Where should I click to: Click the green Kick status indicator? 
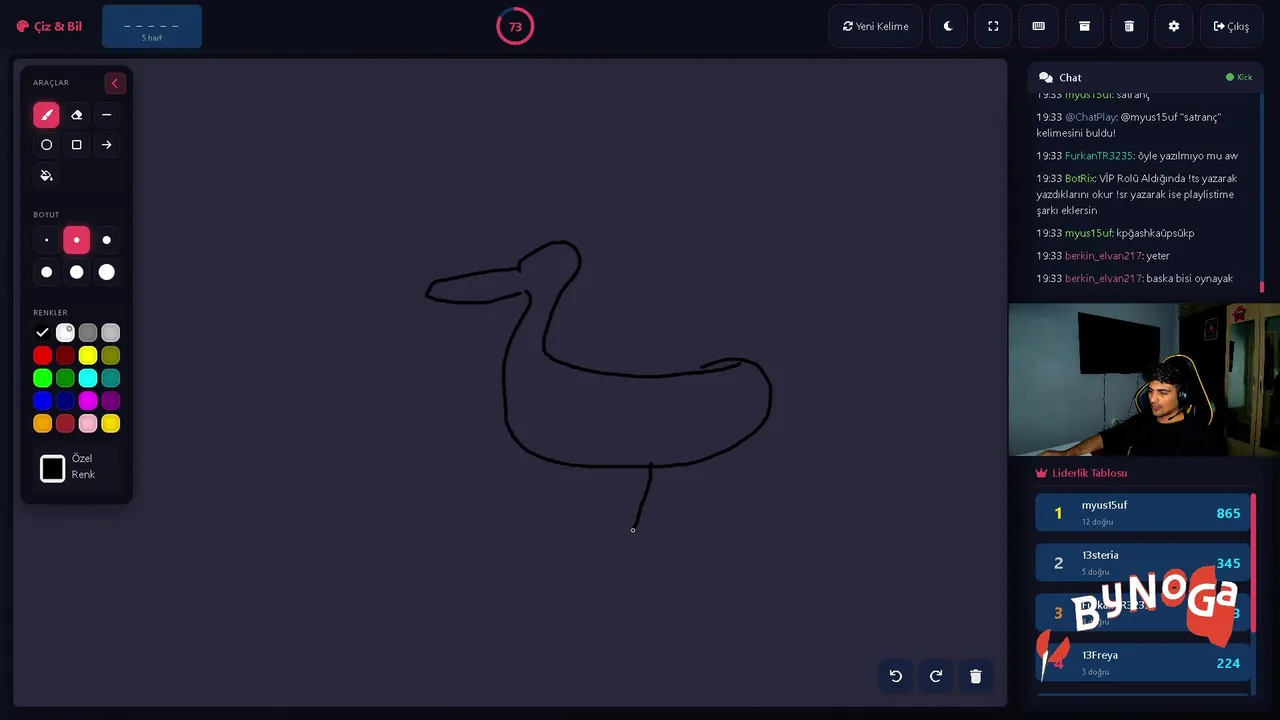pos(1239,77)
